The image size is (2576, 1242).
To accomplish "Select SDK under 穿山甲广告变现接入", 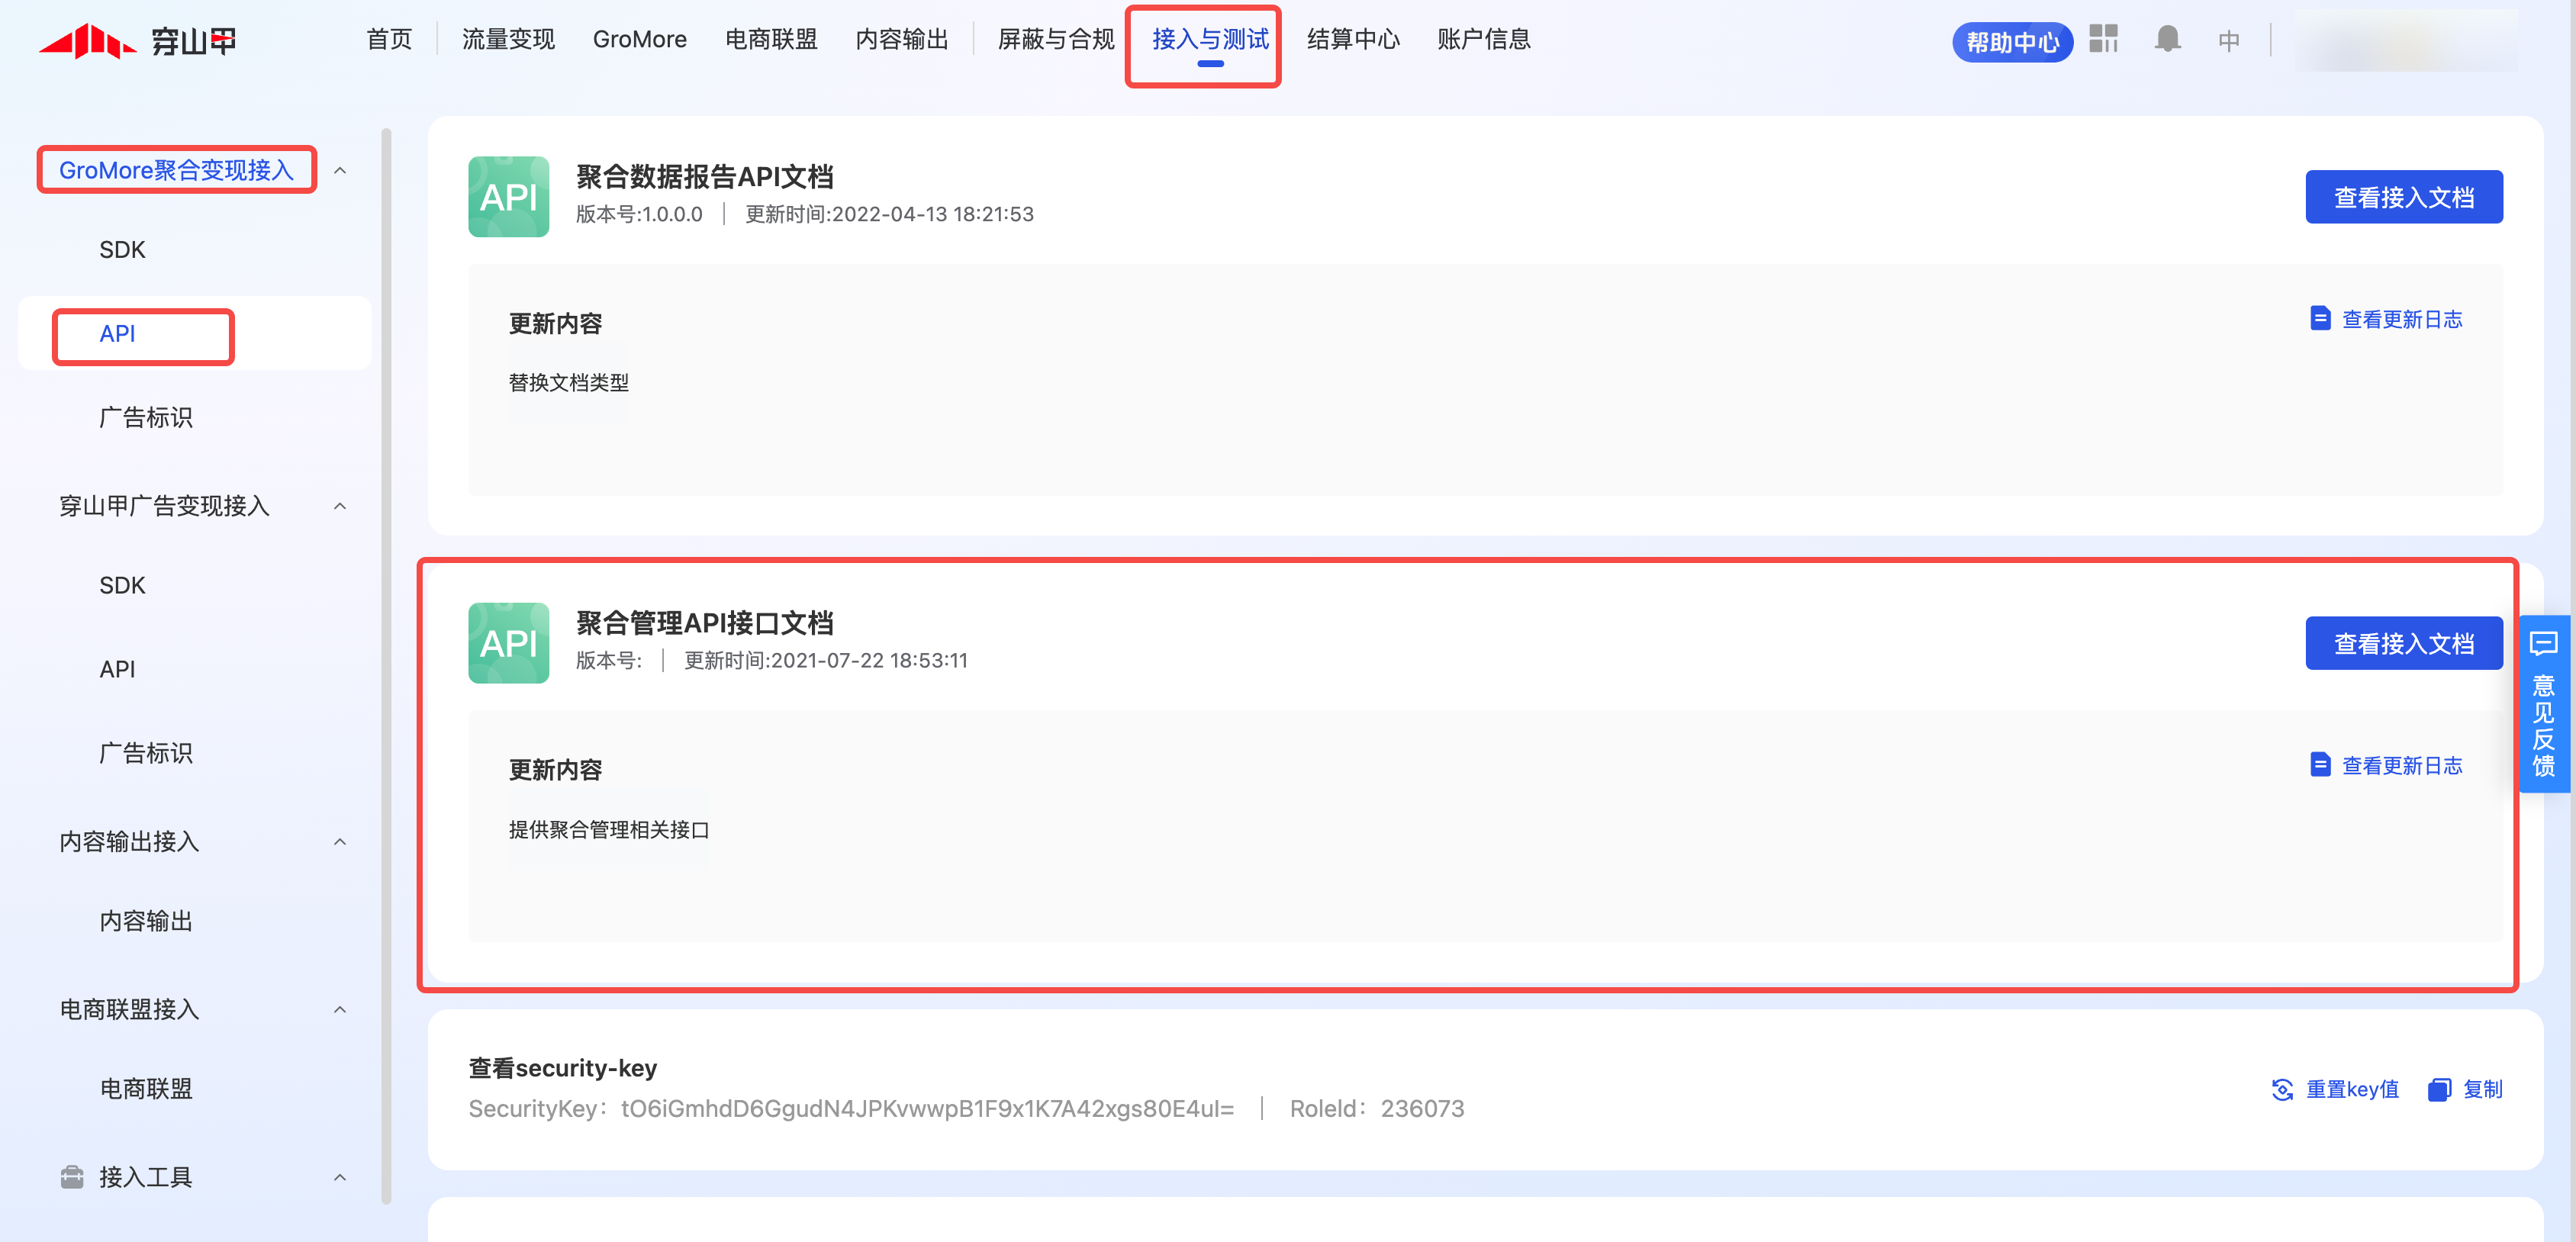I will [x=122, y=586].
